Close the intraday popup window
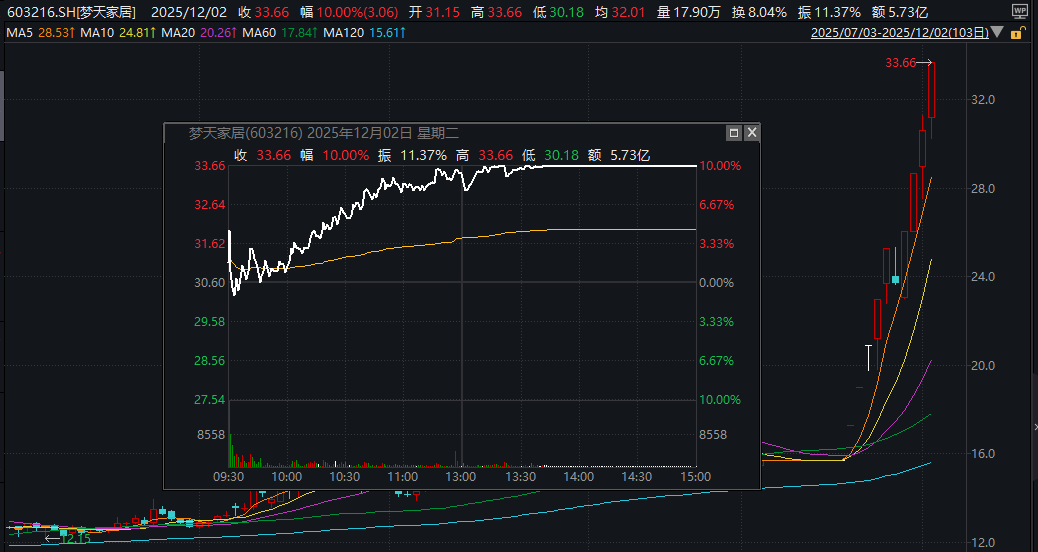The height and width of the screenshot is (552, 1038). 752,132
